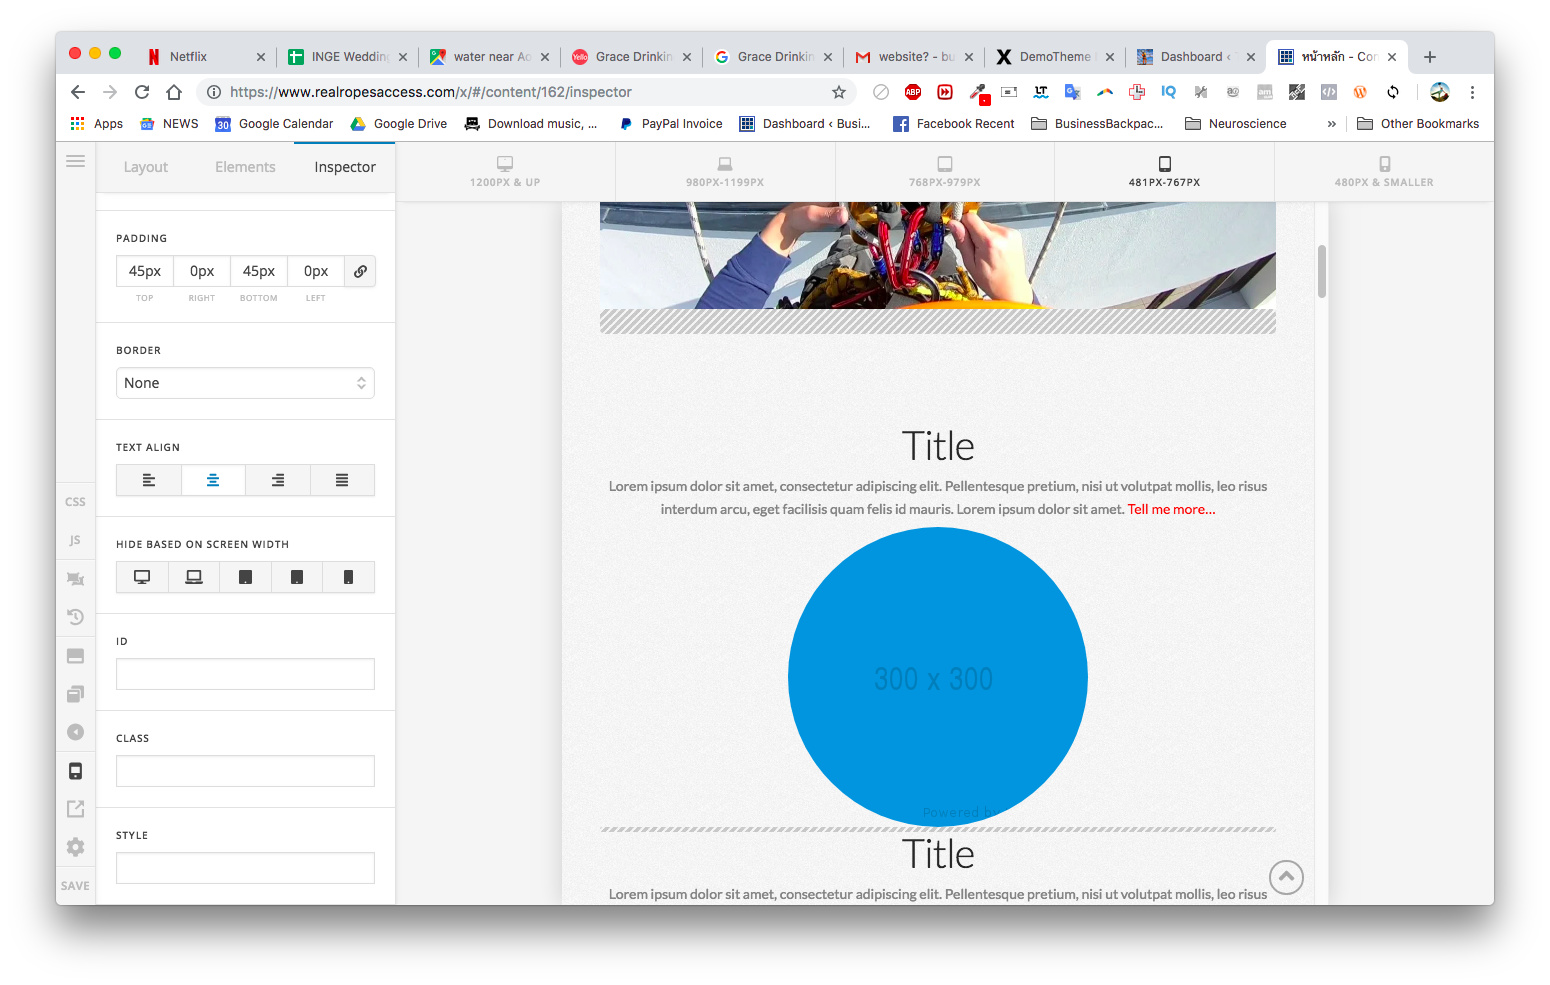Click the back-arrow circle icon in sidebar
1550x985 pixels.
point(75,732)
